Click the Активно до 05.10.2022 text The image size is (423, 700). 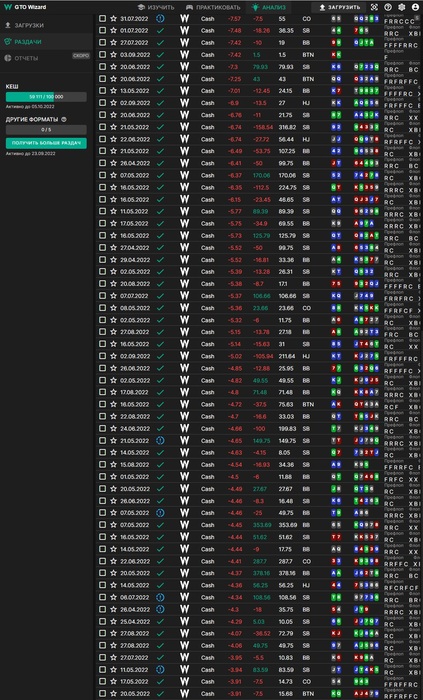pyautogui.click(x=30, y=107)
